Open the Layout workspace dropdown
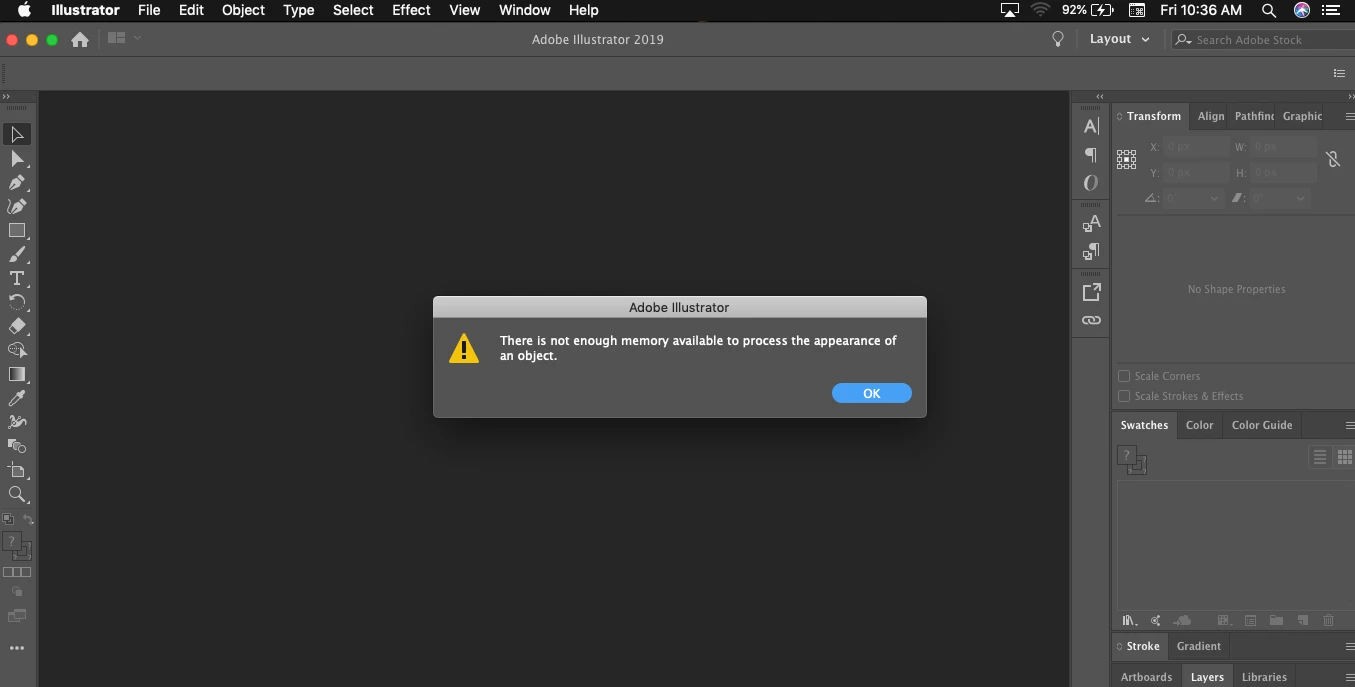Image resolution: width=1355 pixels, height=687 pixels. click(1120, 39)
